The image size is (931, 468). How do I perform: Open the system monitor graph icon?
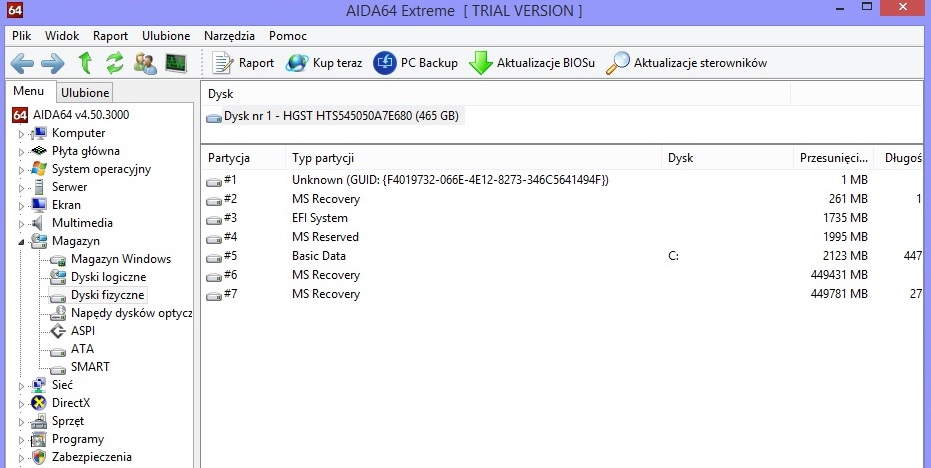pos(176,63)
